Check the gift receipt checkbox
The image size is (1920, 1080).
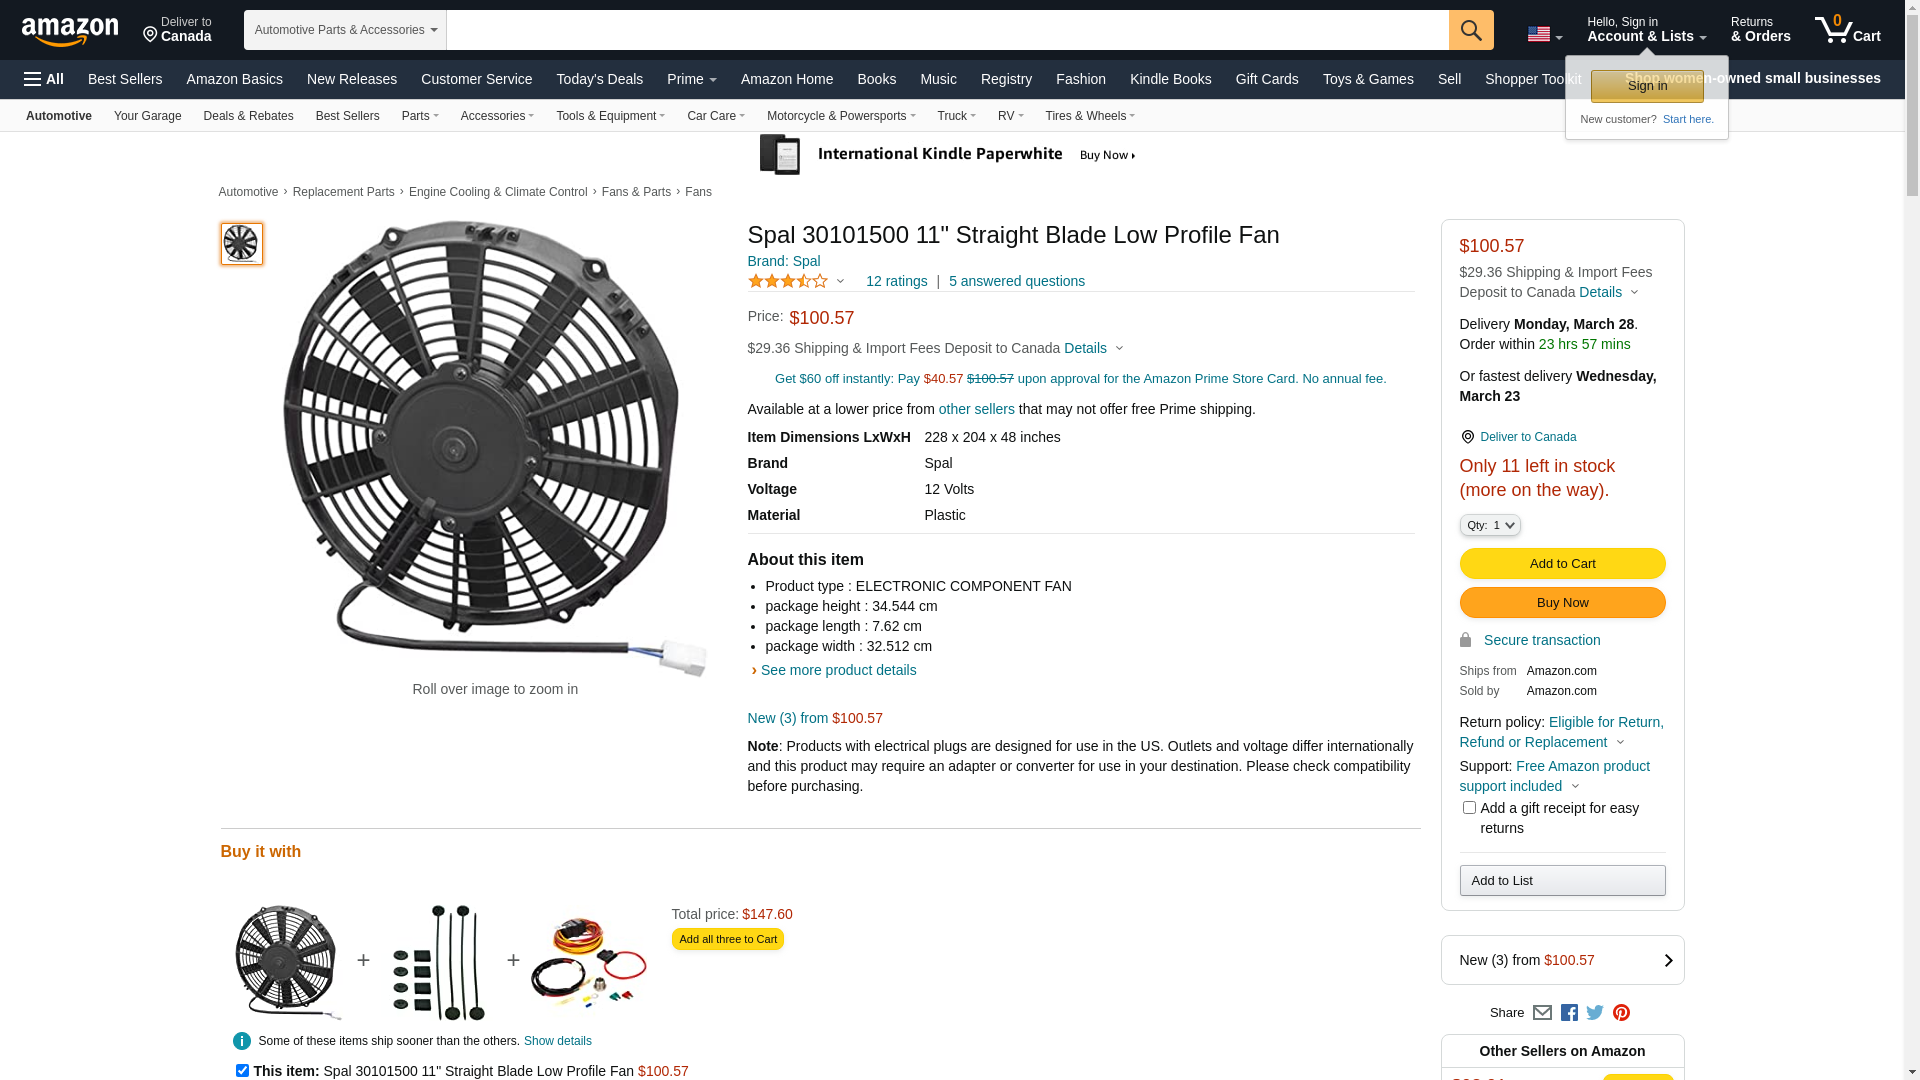[1469, 808]
